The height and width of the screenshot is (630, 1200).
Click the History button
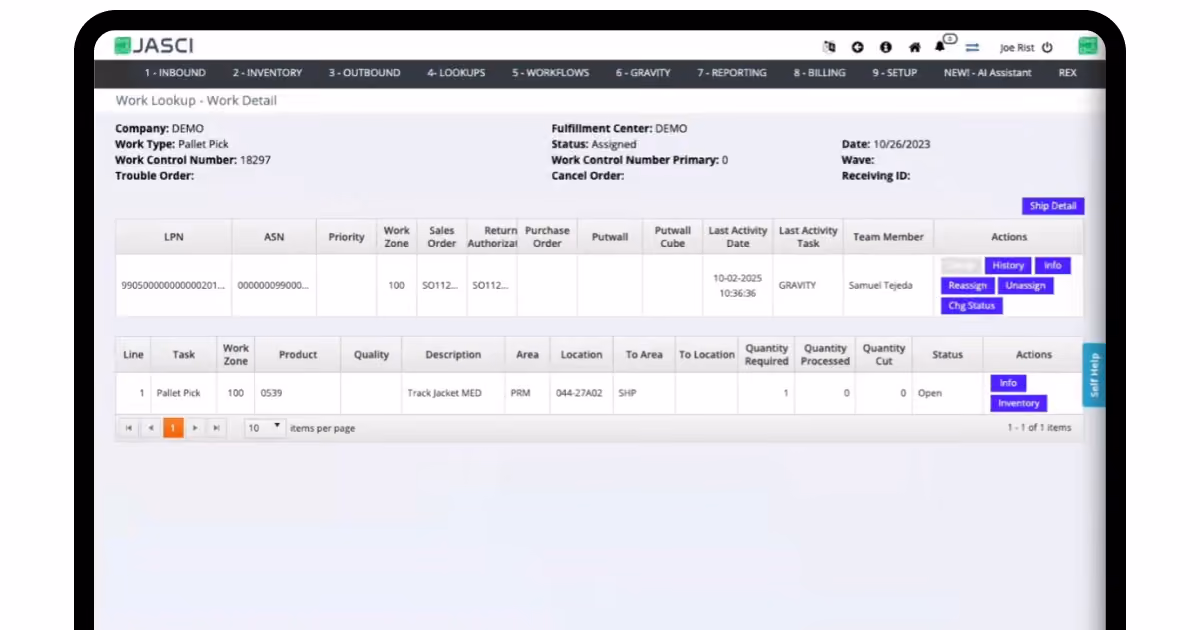1008,265
